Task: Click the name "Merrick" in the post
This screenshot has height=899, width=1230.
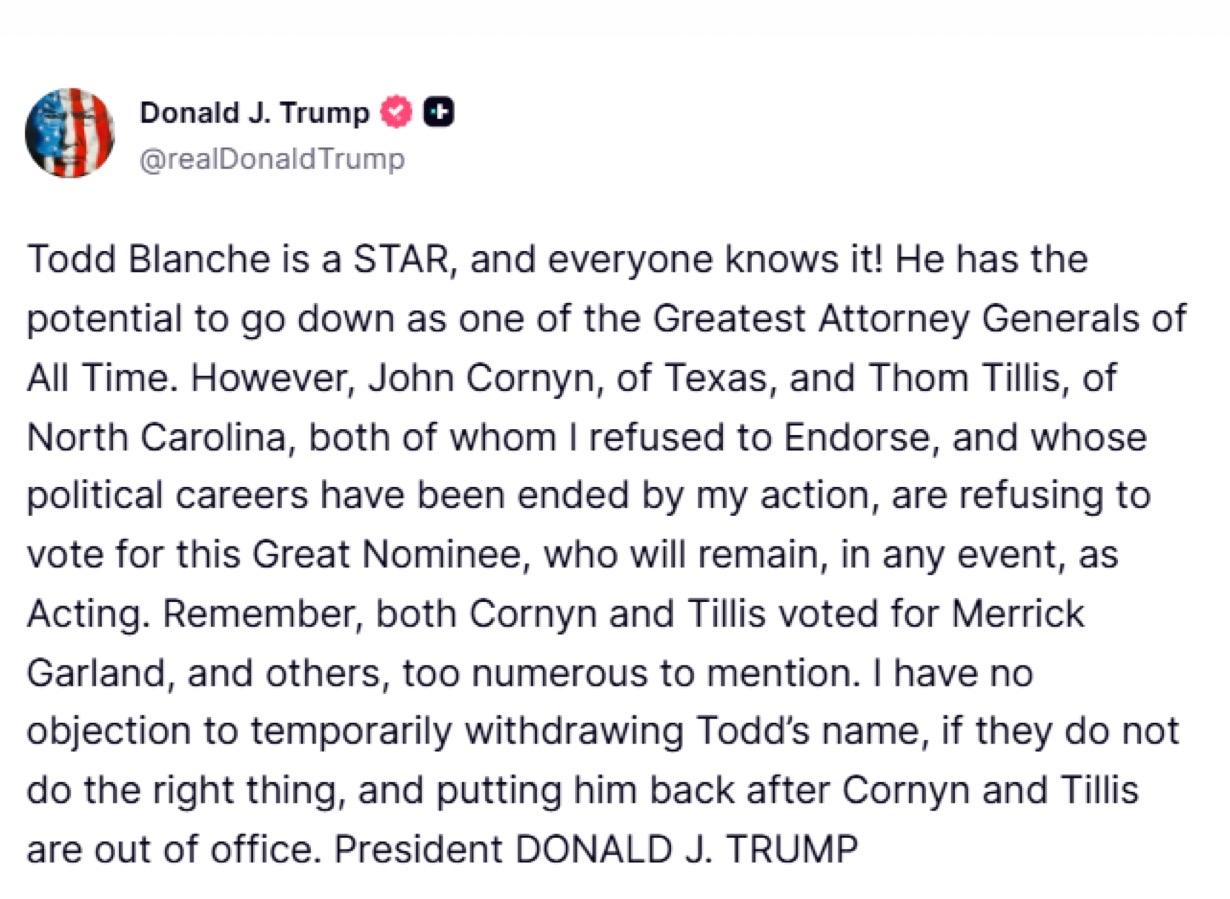Action: click(x=1018, y=614)
